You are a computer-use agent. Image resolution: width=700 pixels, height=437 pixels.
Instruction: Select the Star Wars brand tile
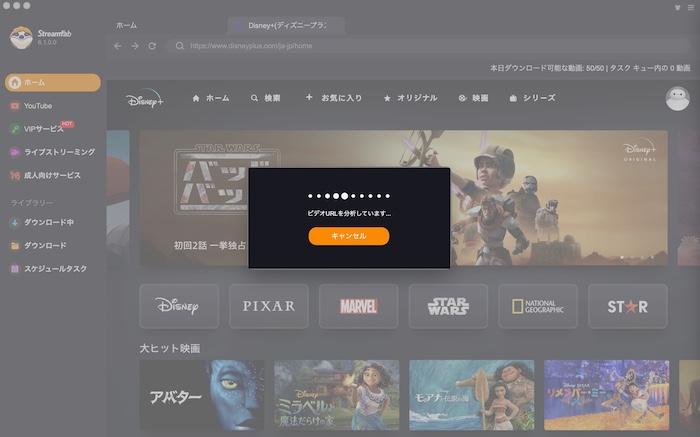[x=448, y=306]
